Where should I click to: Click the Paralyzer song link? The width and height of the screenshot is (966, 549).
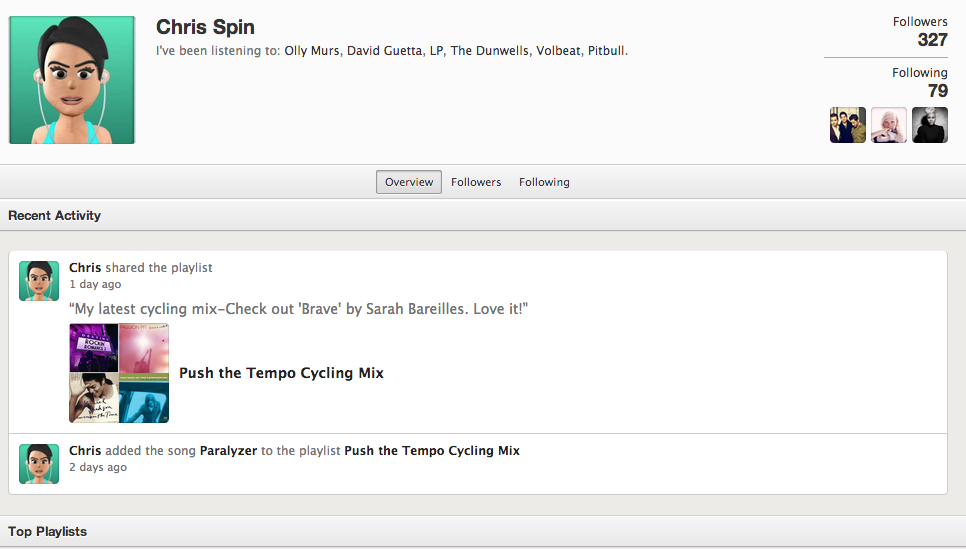point(229,451)
